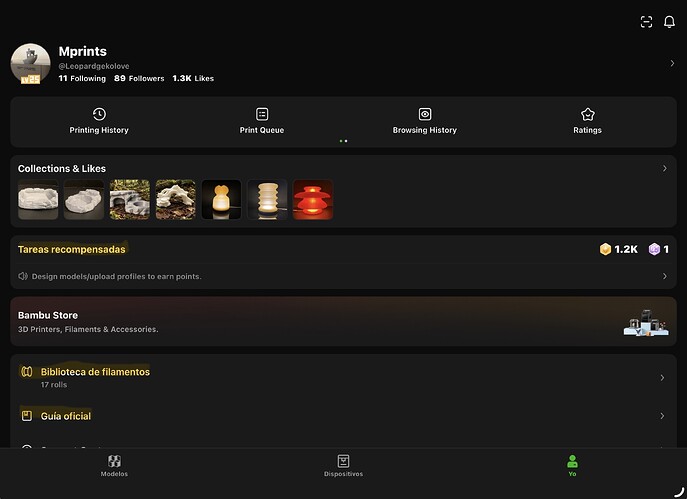The width and height of the screenshot is (687, 499).
Task: Open Biblioteca de filamentos
Action: point(96,372)
